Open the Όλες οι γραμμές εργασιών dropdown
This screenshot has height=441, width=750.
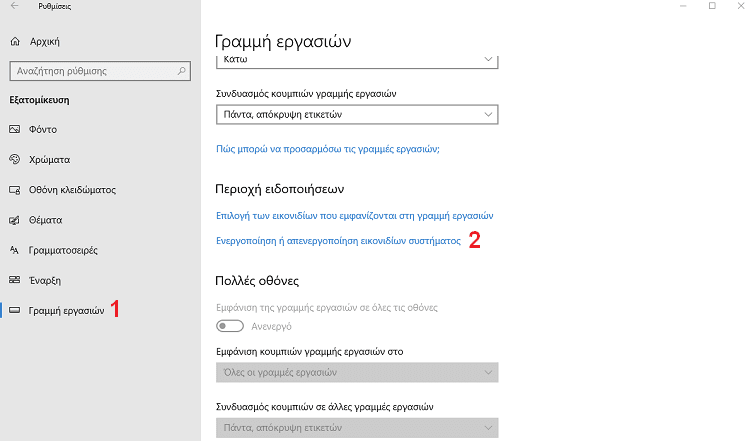(357, 372)
